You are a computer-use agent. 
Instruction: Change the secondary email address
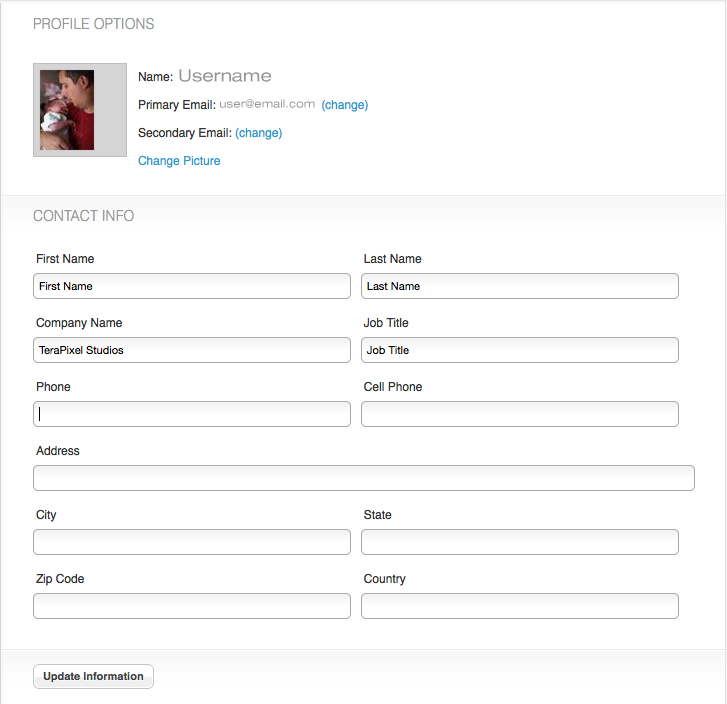[258, 133]
